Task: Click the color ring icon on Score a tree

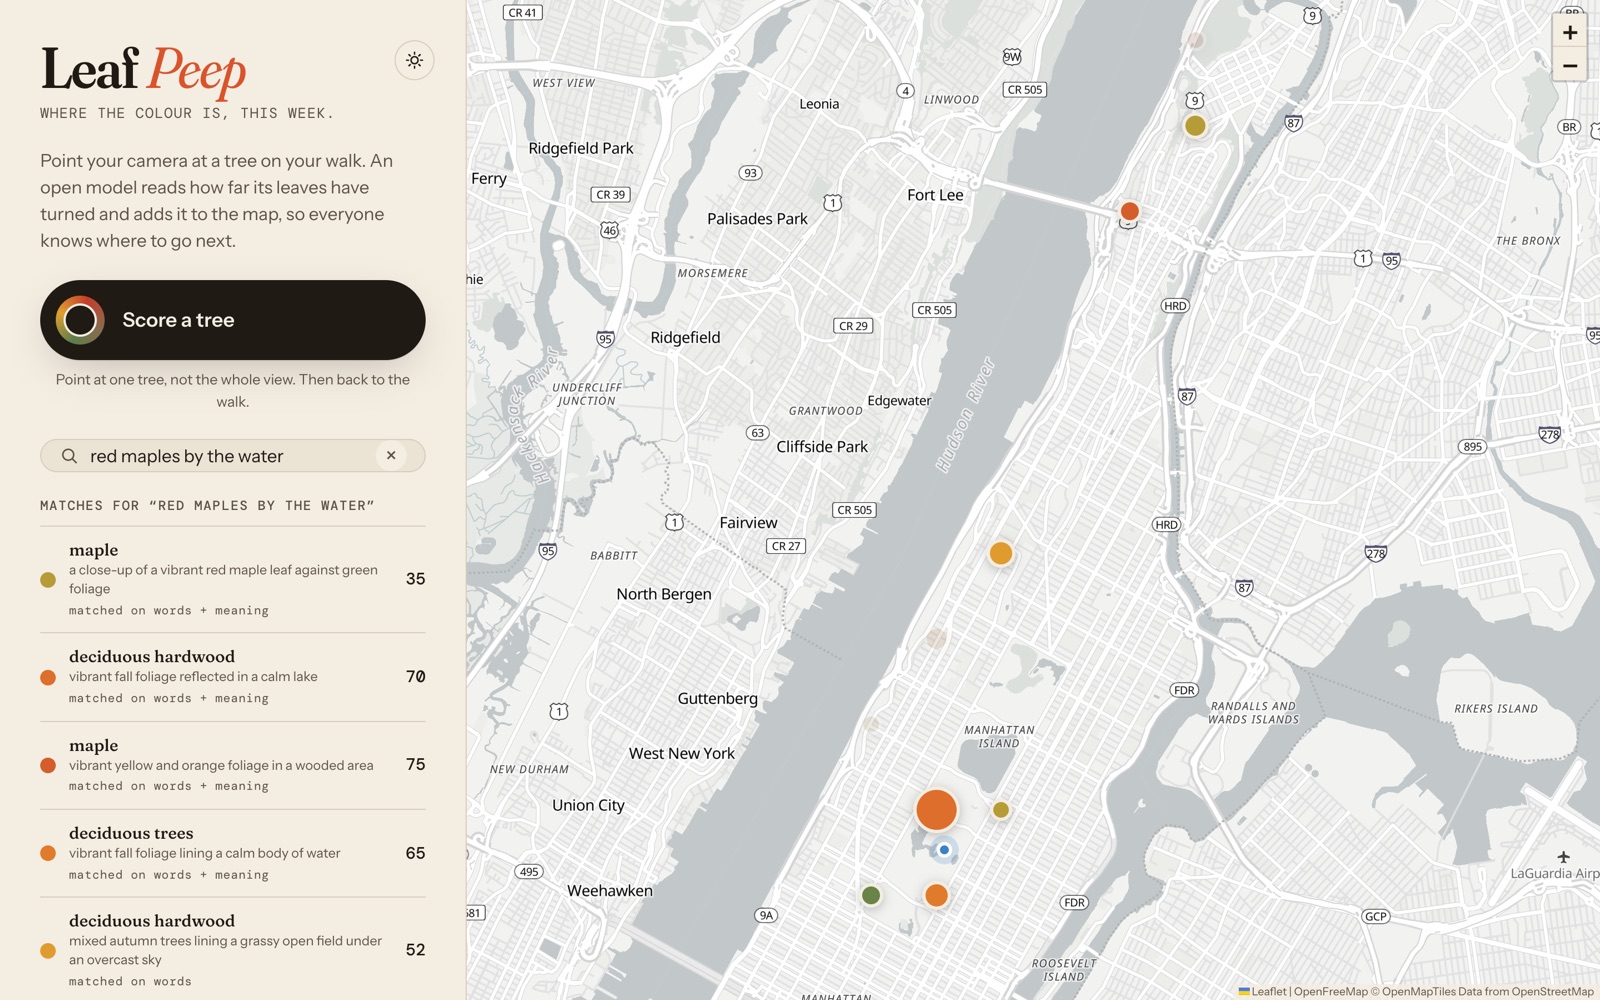Action: [80, 320]
